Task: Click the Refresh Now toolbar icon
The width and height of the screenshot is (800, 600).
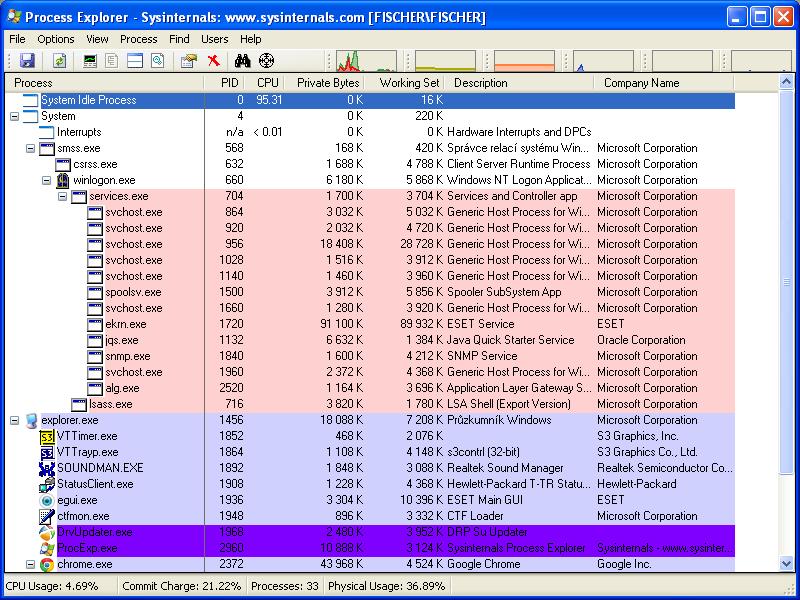Action: click(x=60, y=61)
